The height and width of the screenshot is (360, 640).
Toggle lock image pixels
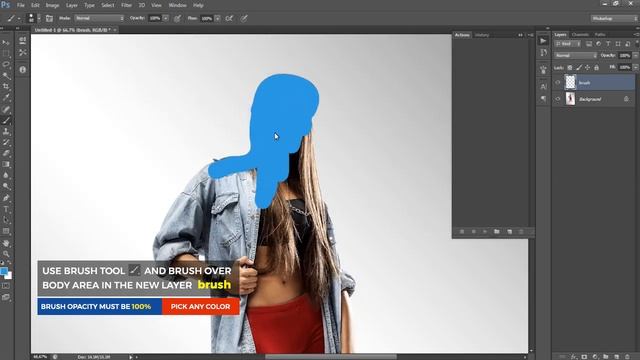click(x=579, y=67)
